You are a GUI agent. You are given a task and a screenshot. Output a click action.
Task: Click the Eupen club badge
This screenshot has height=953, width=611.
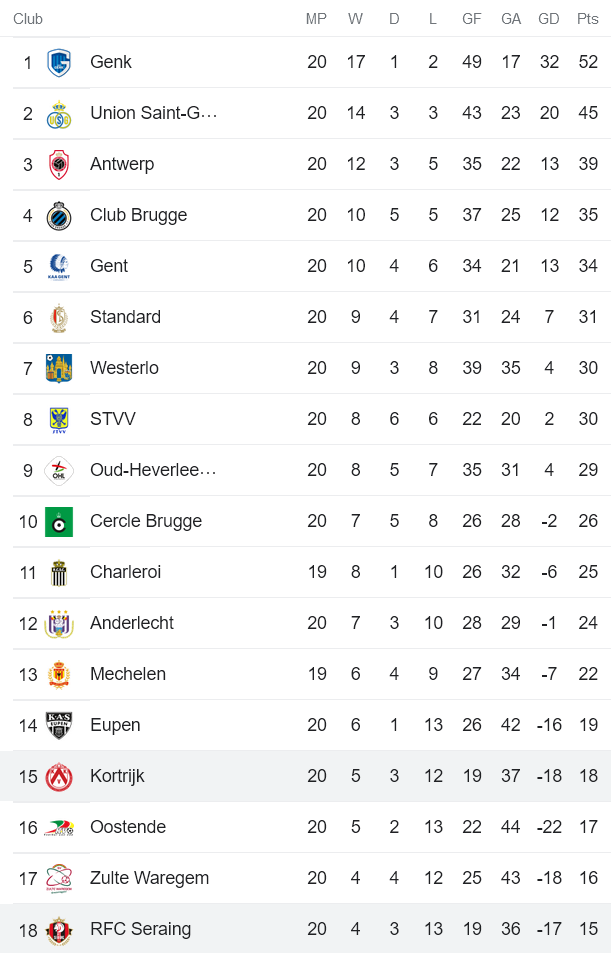pyautogui.click(x=59, y=726)
